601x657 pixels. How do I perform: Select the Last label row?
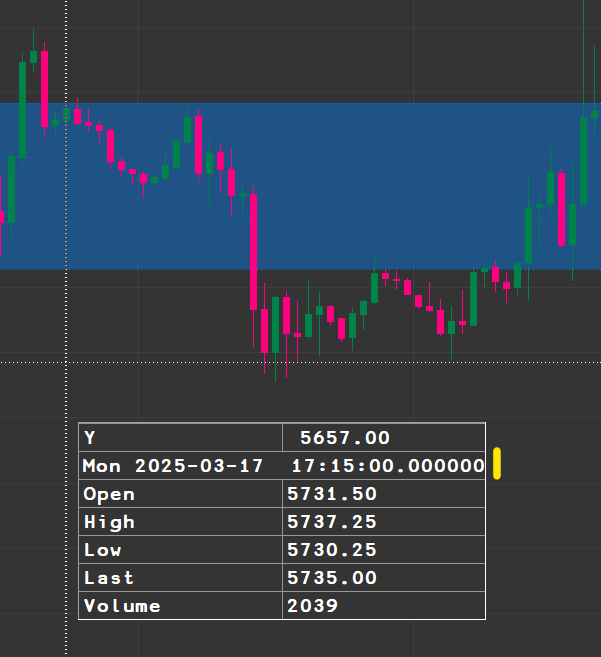click(x=109, y=578)
